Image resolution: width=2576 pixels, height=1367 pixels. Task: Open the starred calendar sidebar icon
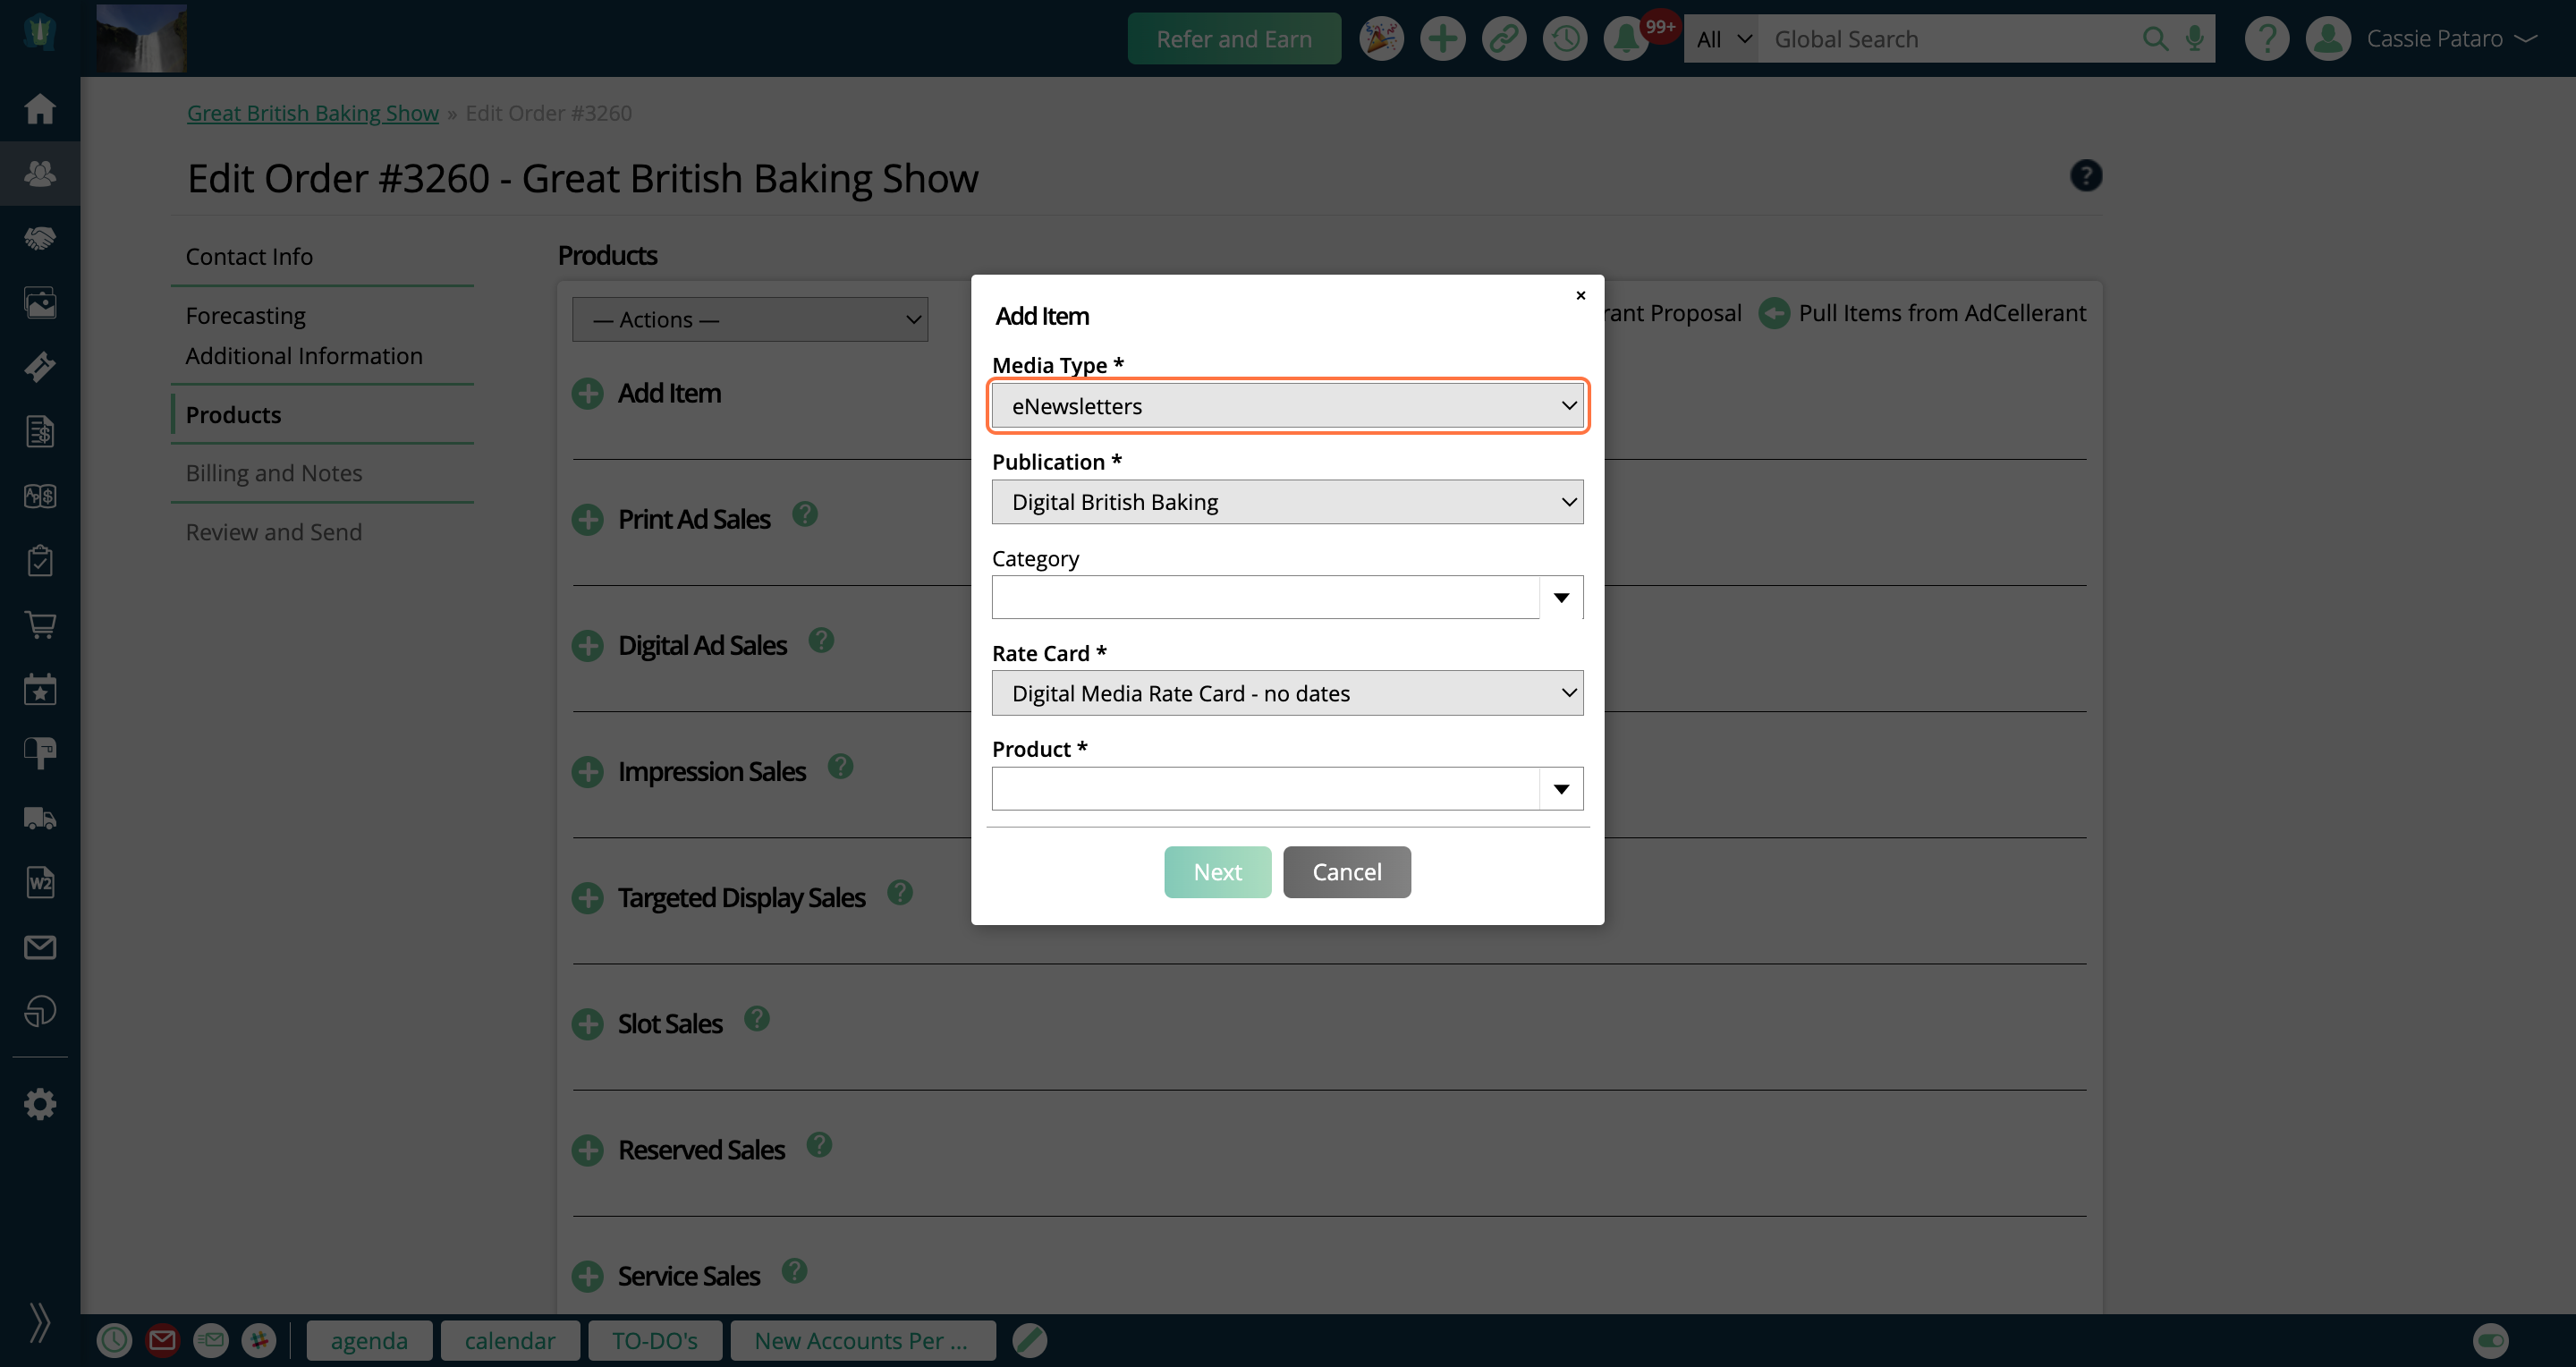pos(40,689)
